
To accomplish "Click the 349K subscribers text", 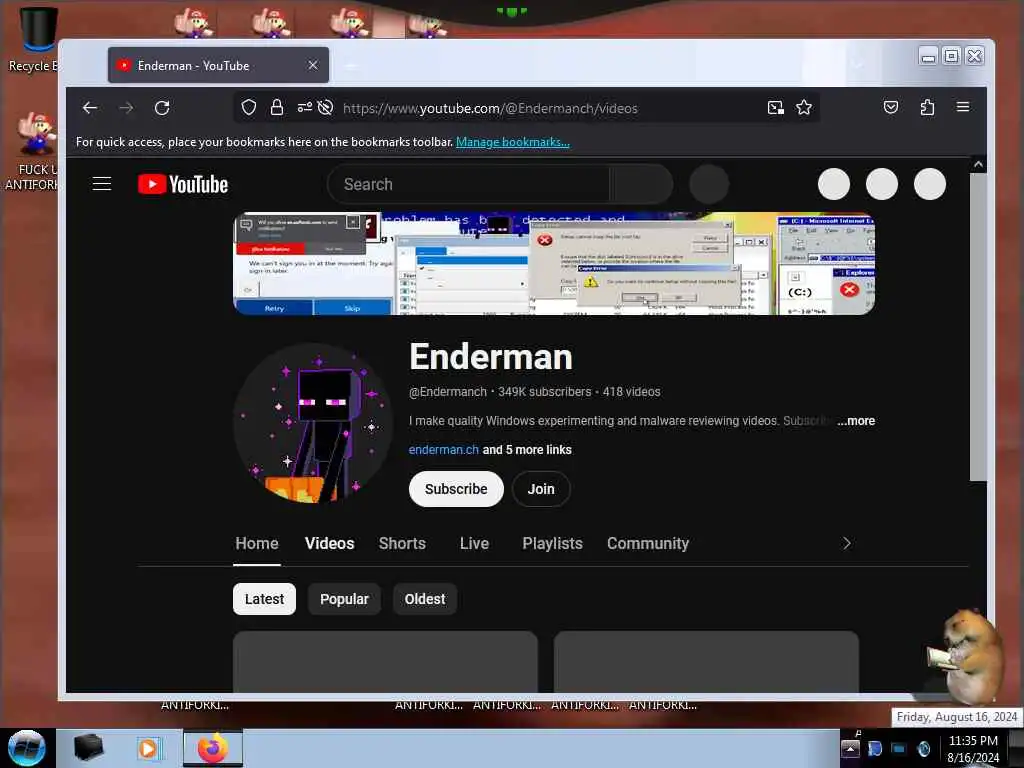I will coord(545,392).
